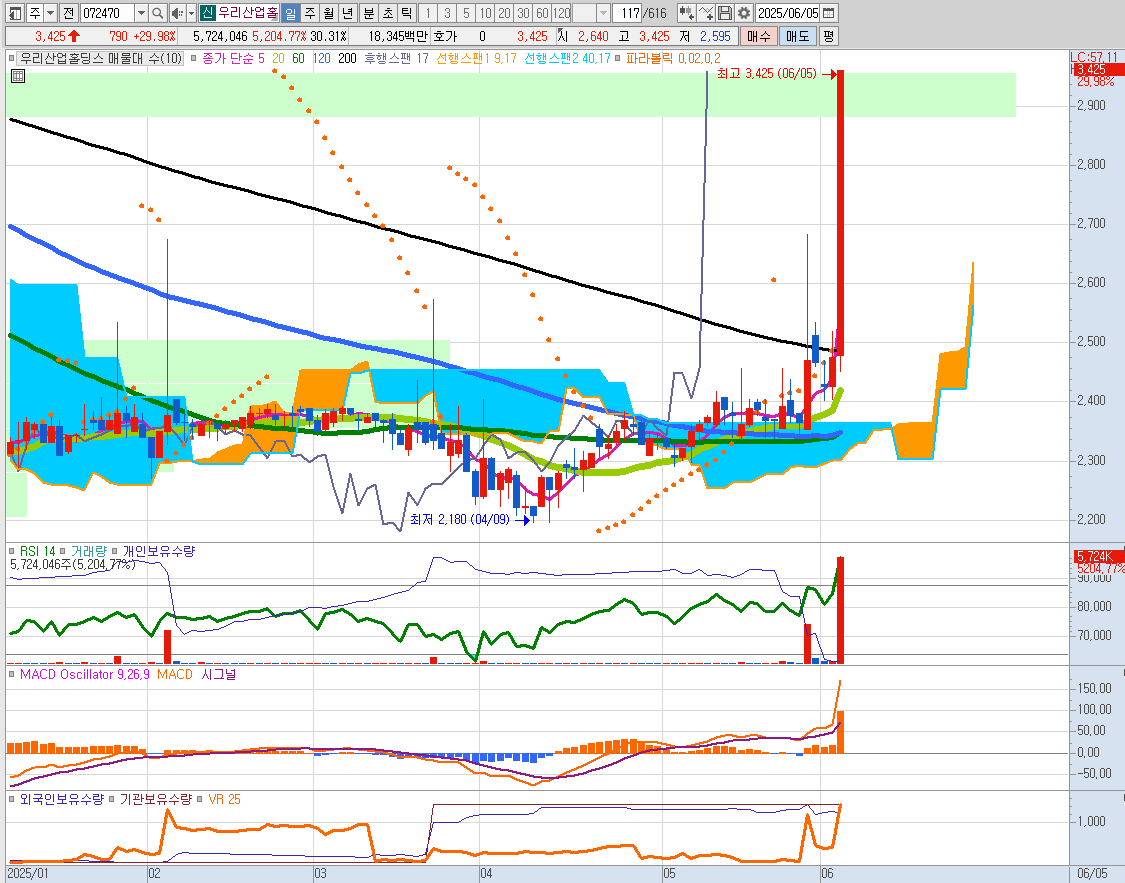Click the floppy disk save icon
The height and width of the screenshot is (883, 1125).
[725, 13]
